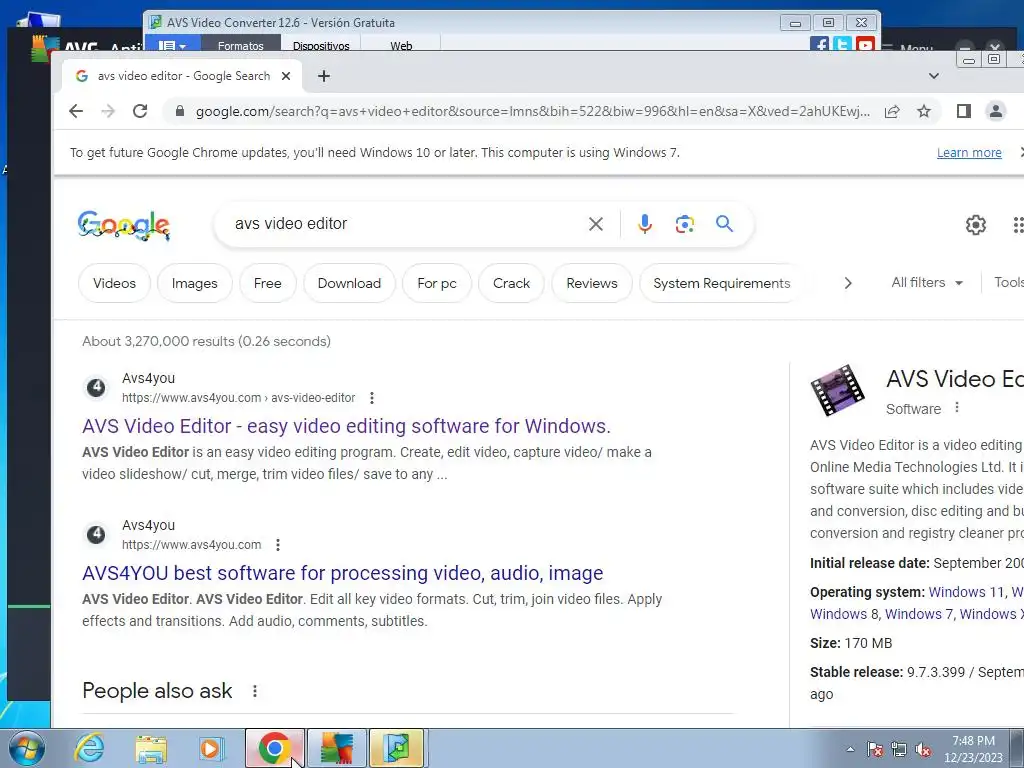Viewport: 1024px width, 768px height.
Task: Open the Windows Start menu
Action: [28, 749]
